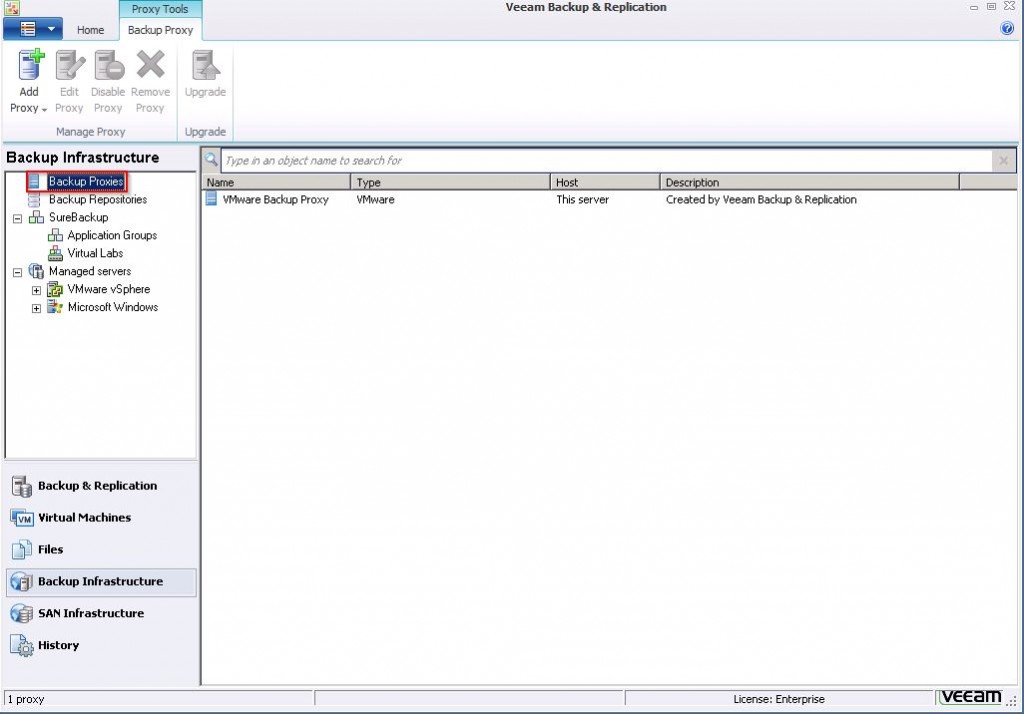This screenshot has width=1024, height=714.
Task: Open the Help icon at top right
Action: tap(1006, 28)
